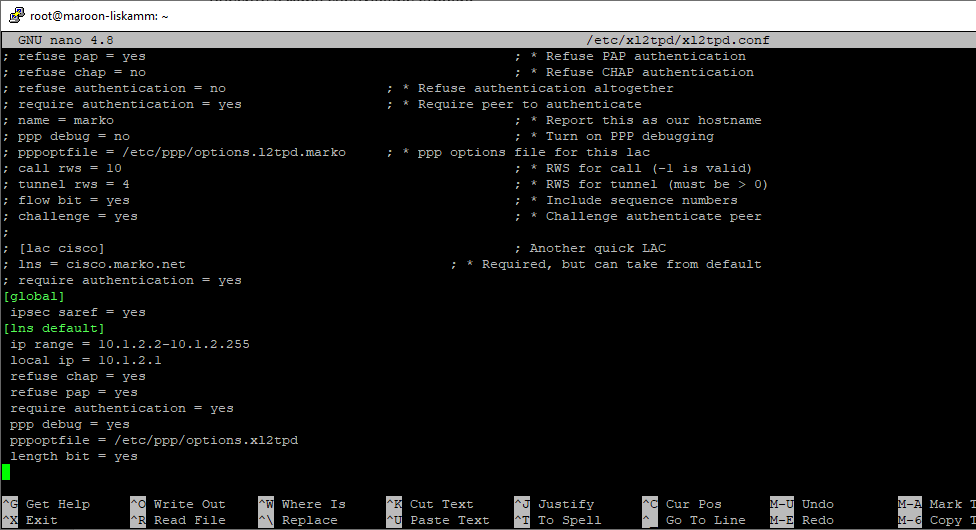Click the local ip = 10.1.2.1 line
This screenshot has width=976, height=530.
86,361
